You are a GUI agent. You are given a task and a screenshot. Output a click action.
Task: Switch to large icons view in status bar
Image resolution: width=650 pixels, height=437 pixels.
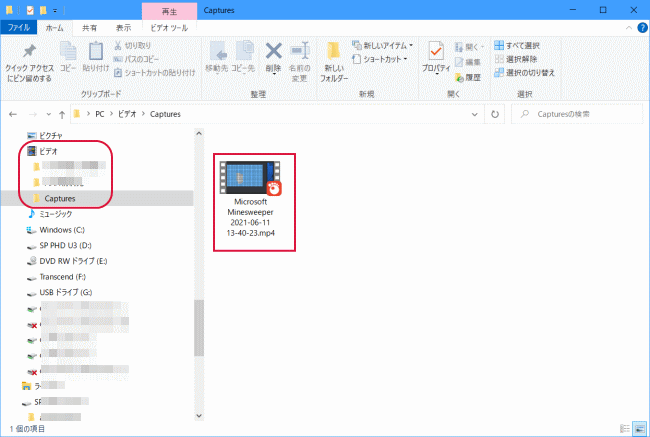(x=640, y=429)
